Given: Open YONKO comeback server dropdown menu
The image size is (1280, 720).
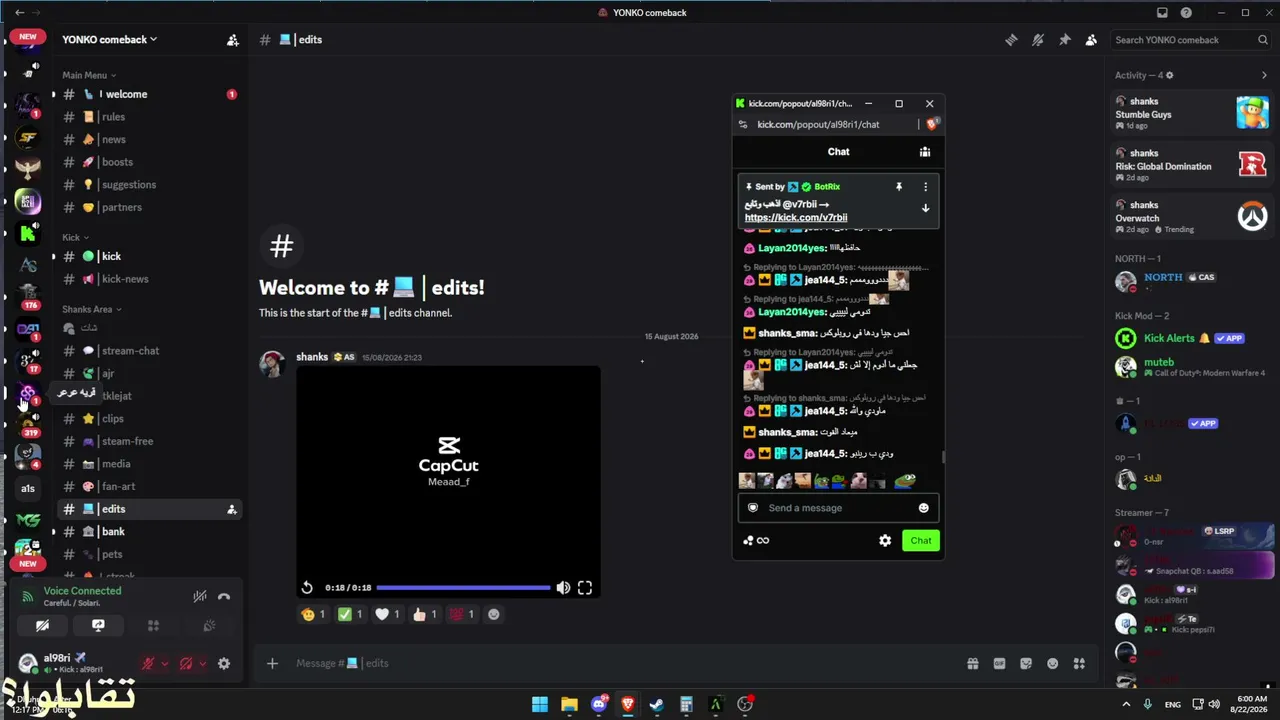Looking at the screenshot, I should click(110, 40).
